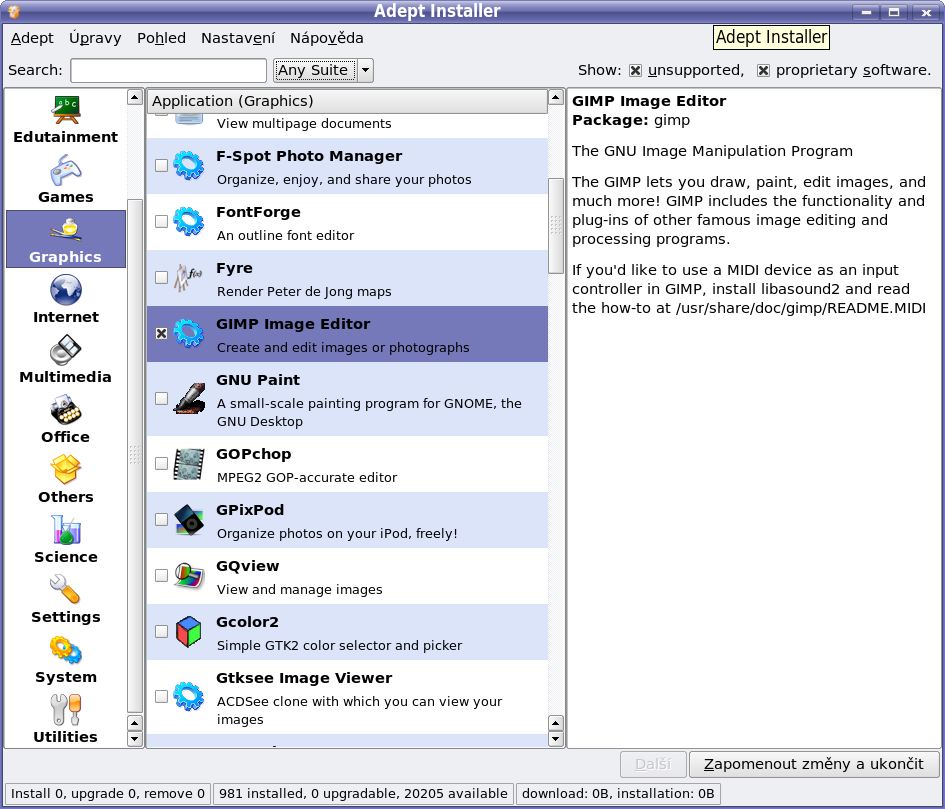Select the GNU Paint list entry title
Screen dimensions: 945x809
(x=258, y=380)
